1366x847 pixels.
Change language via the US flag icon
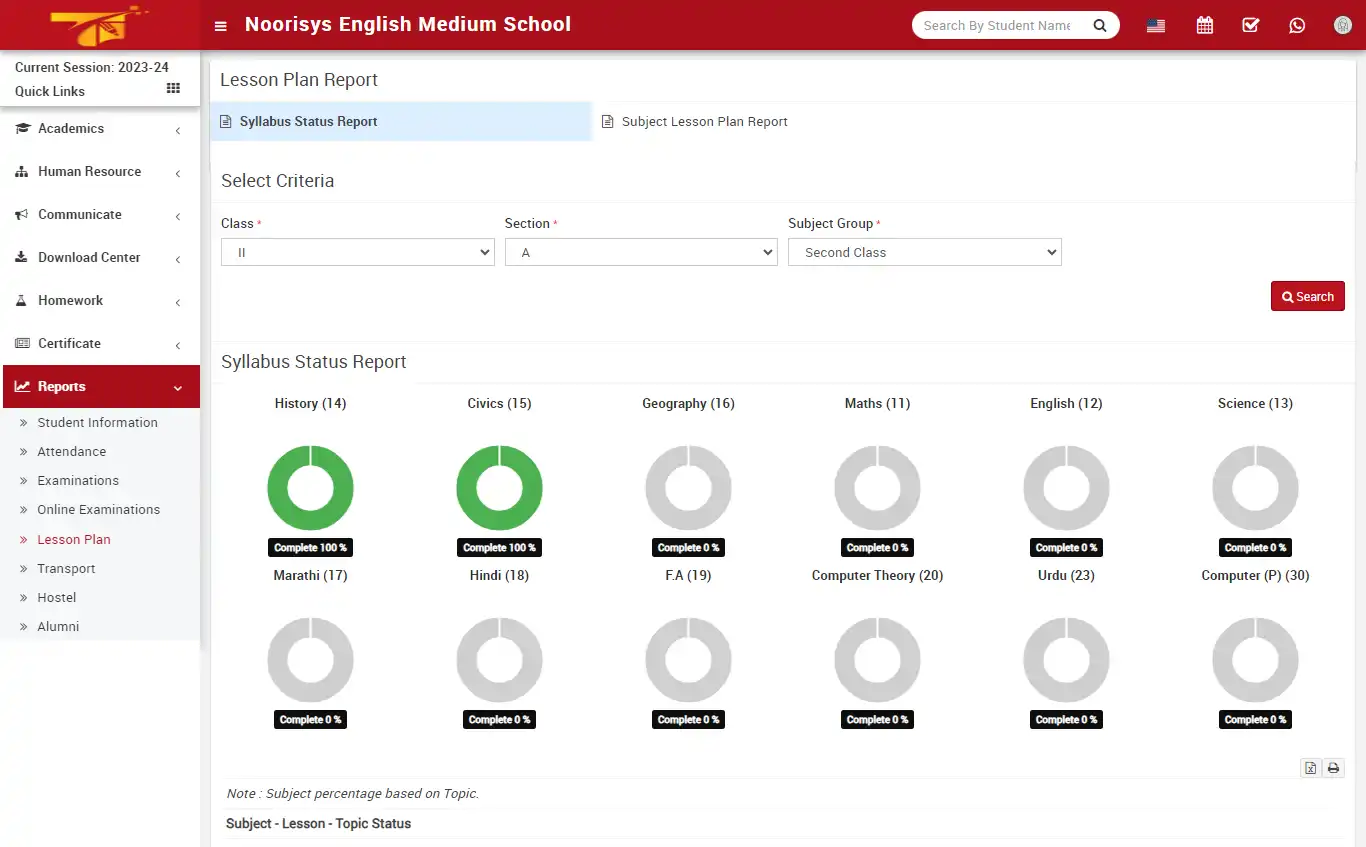pyautogui.click(x=1155, y=24)
